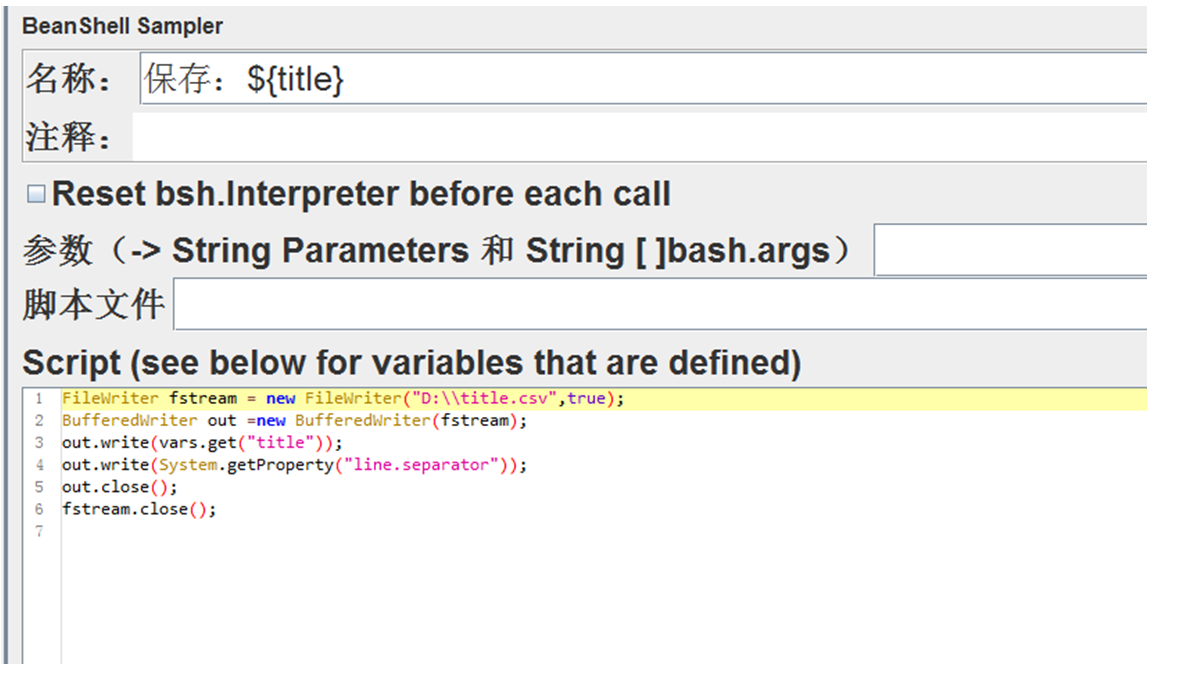The image size is (1190, 693).
Task: Click the empty 注释 comment field
Action: pos(639,137)
